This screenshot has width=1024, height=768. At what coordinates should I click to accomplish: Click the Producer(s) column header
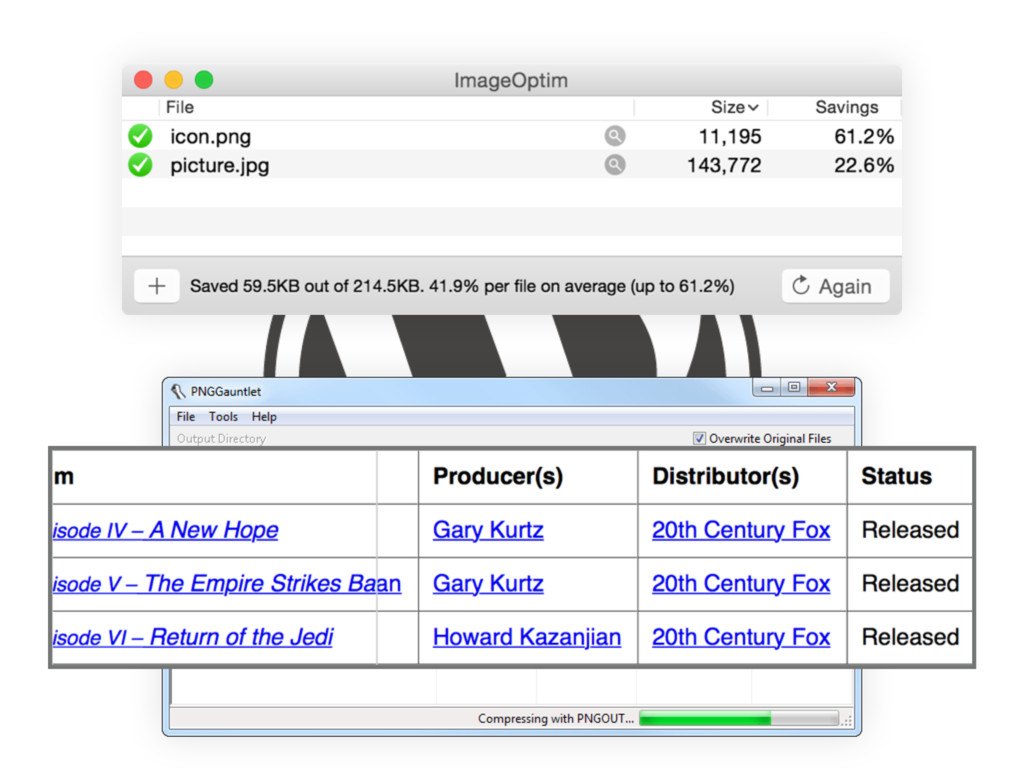pyautogui.click(x=498, y=476)
